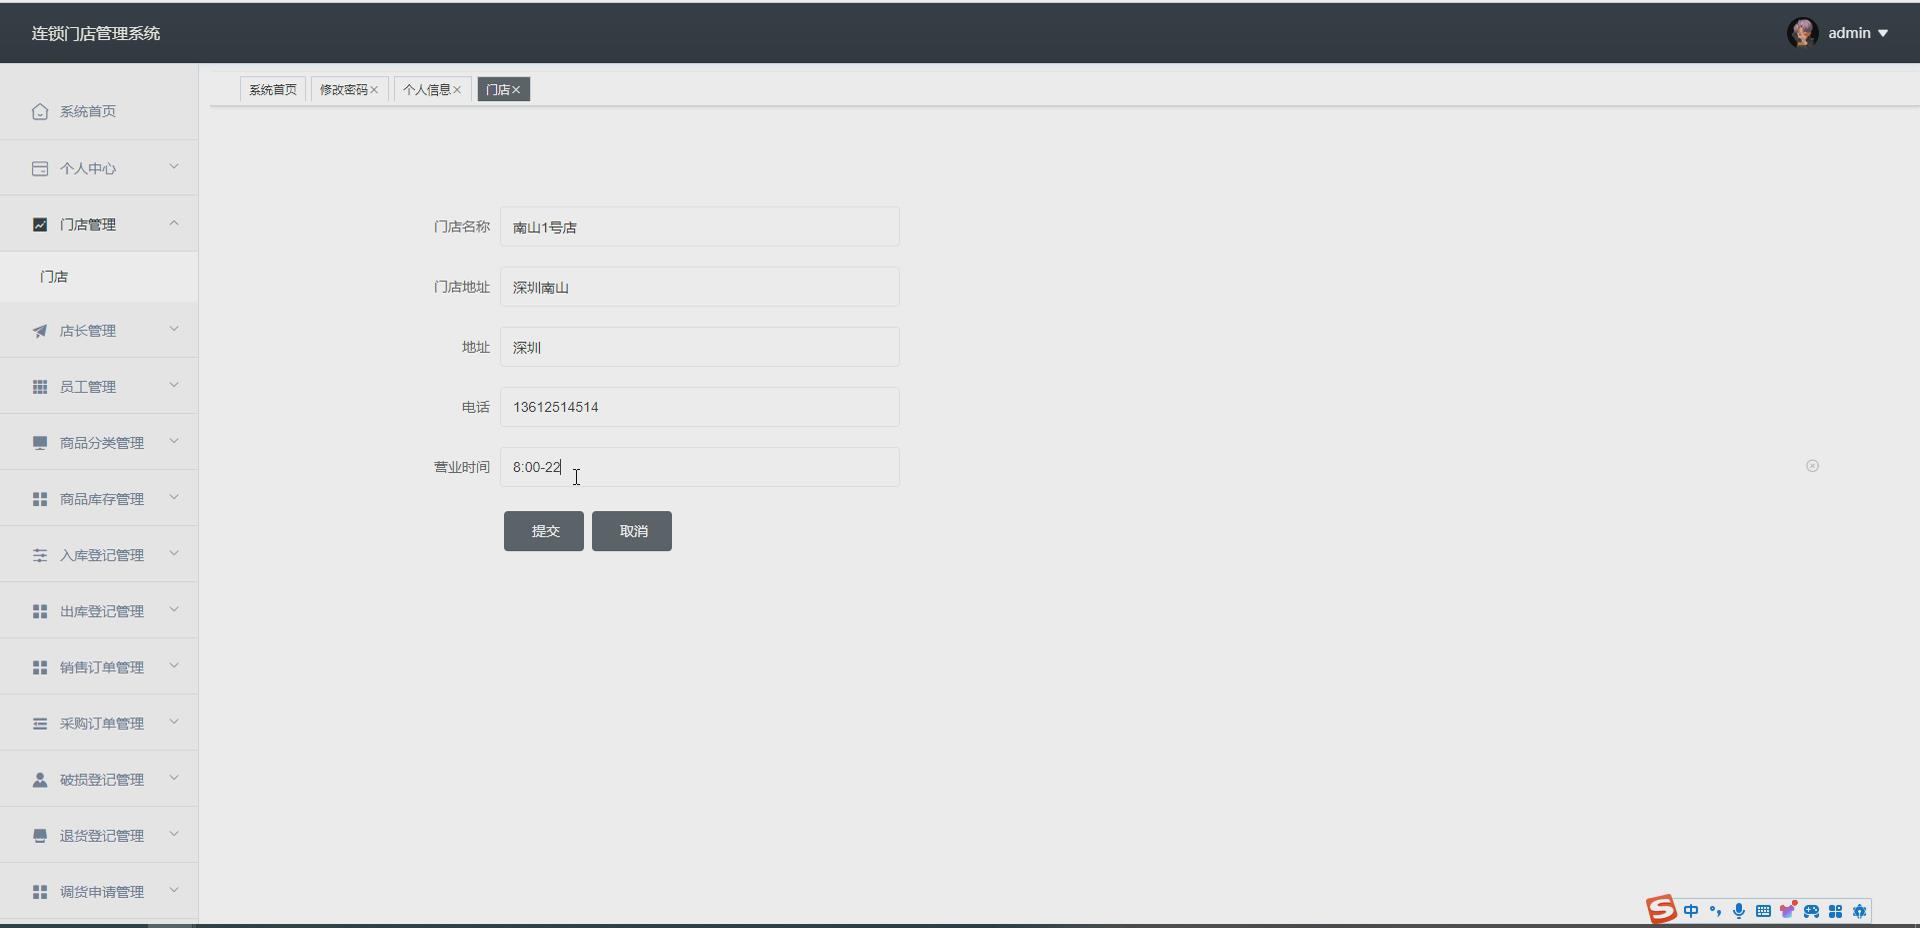
Task: Click the game controller icon in Sogou bar
Action: (x=1811, y=911)
